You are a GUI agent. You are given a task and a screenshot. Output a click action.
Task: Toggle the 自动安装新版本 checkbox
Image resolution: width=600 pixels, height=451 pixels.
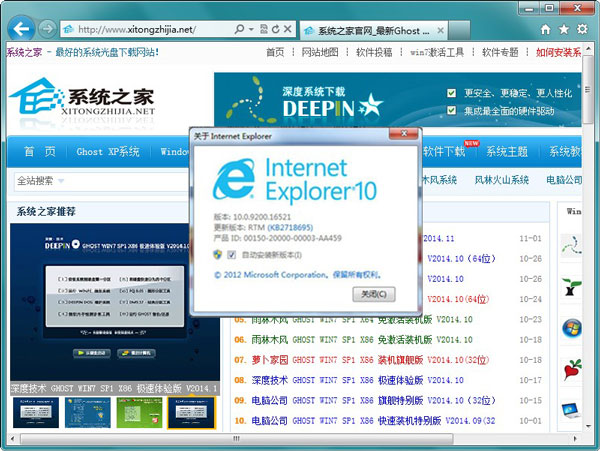coord(232,255)
